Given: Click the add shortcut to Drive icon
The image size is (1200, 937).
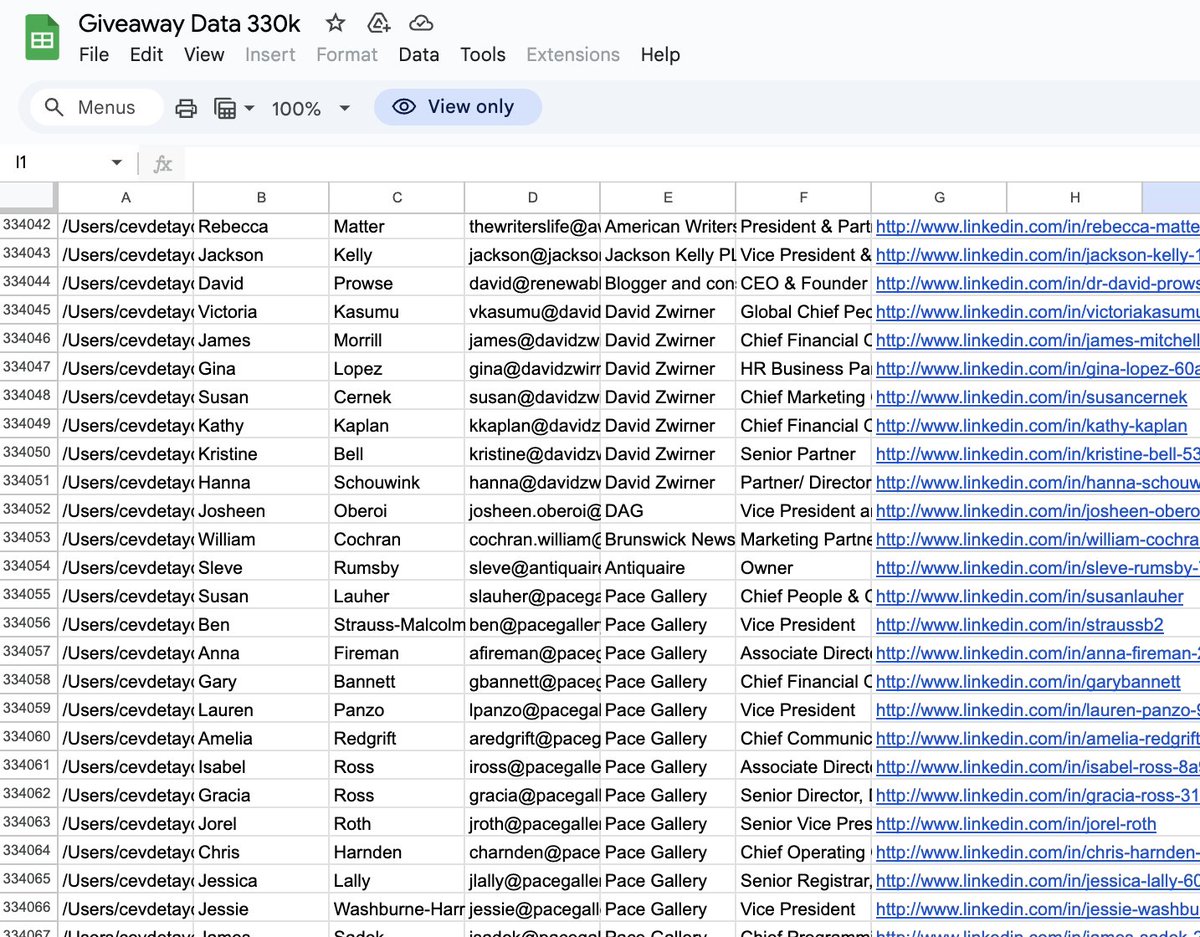Looking at the screenshot, I should 378,23.
